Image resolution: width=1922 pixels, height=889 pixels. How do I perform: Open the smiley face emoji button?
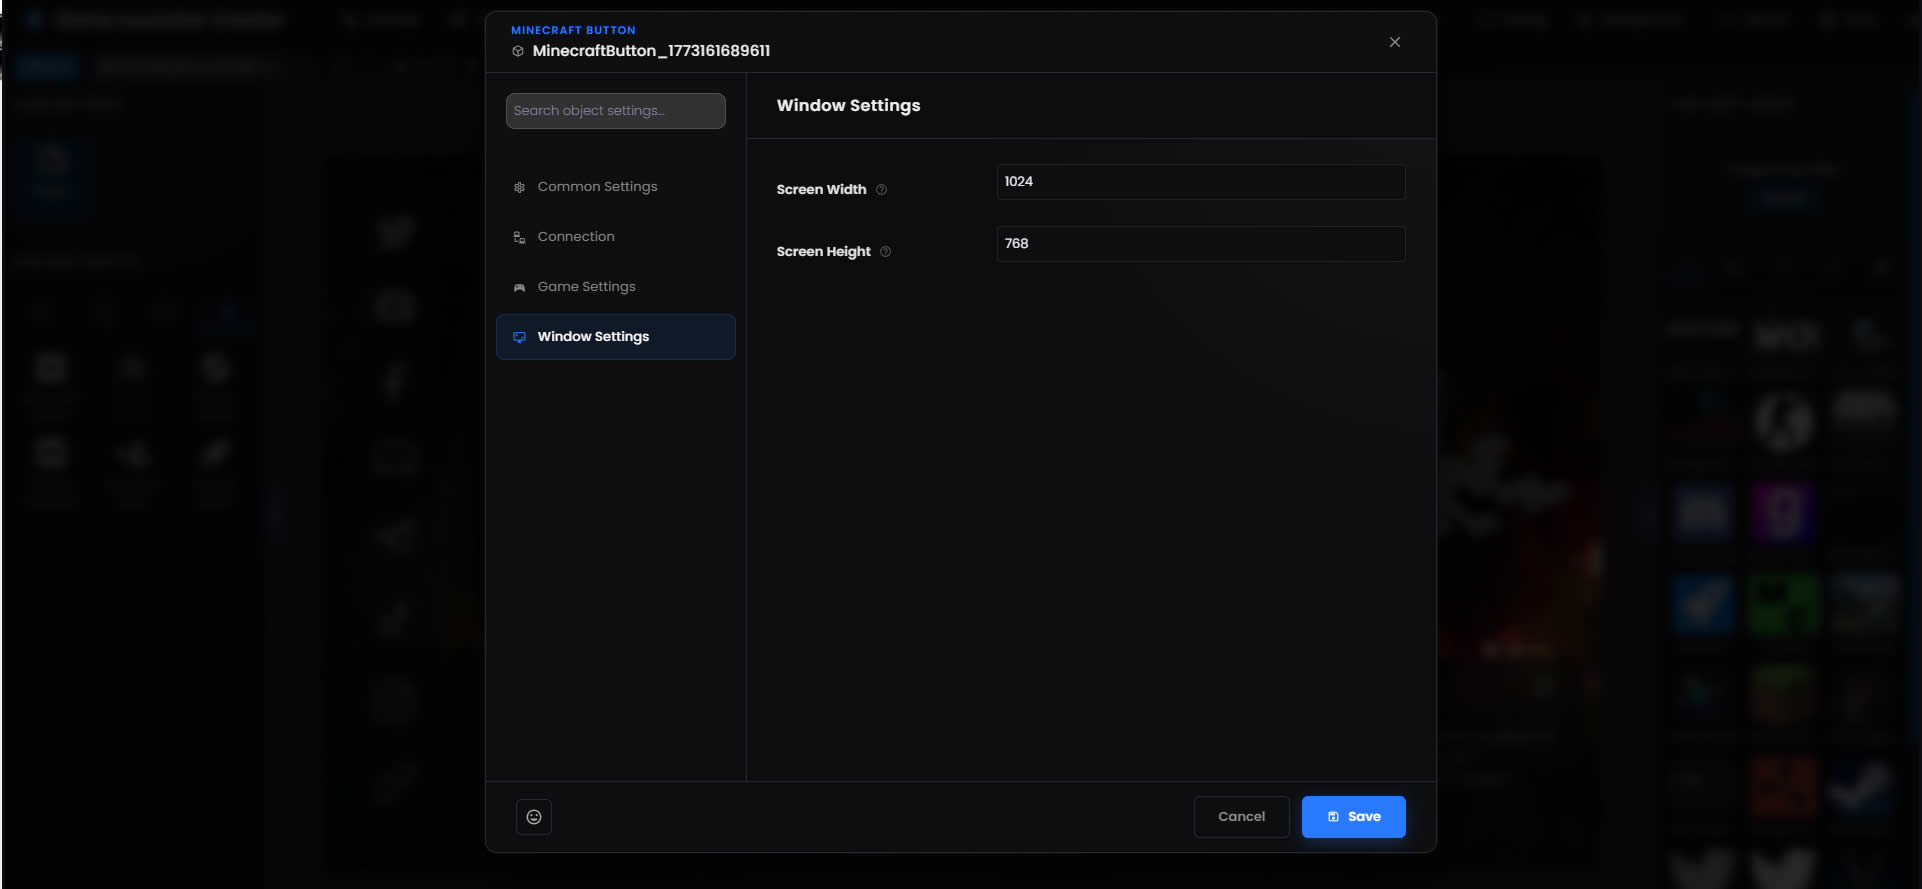click(x=534, y=817)
